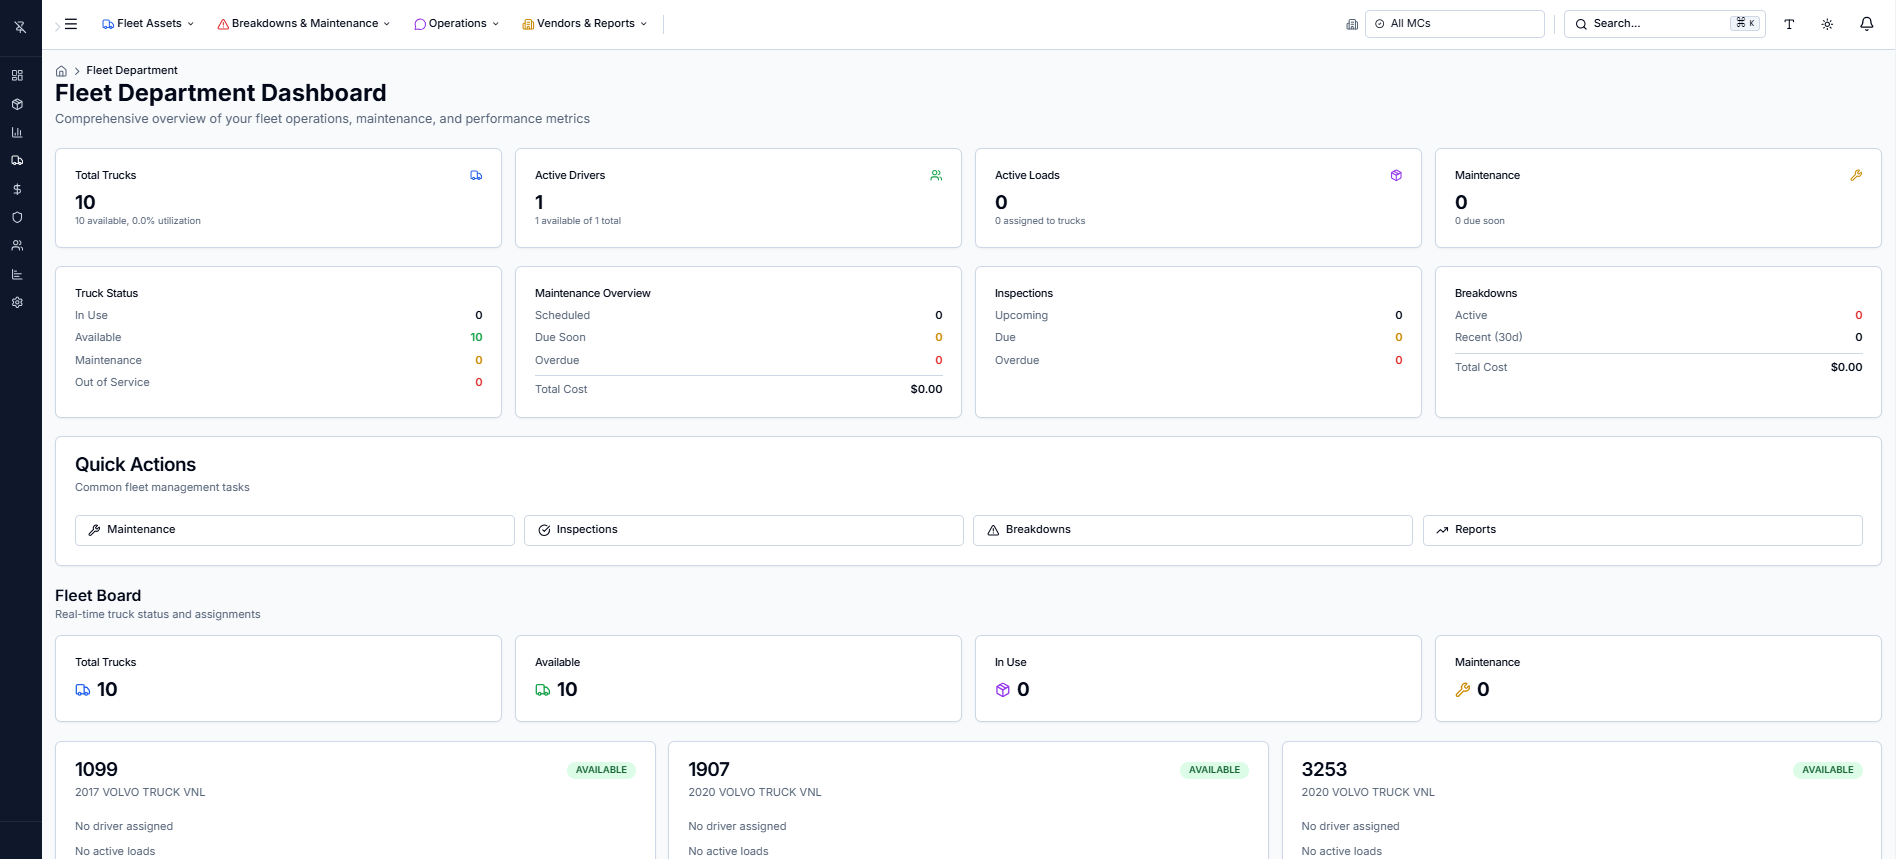Open the All MCs selector
The image size is (1896, 859).
(1454, 24)
